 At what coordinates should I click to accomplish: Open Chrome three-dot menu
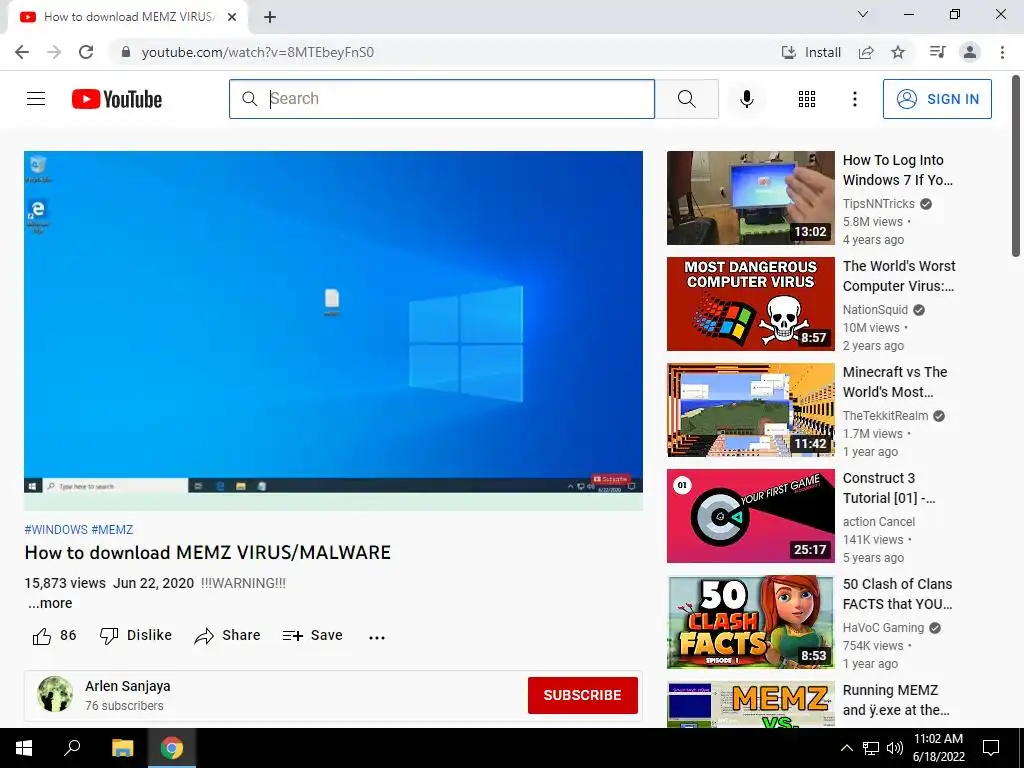1002,52
